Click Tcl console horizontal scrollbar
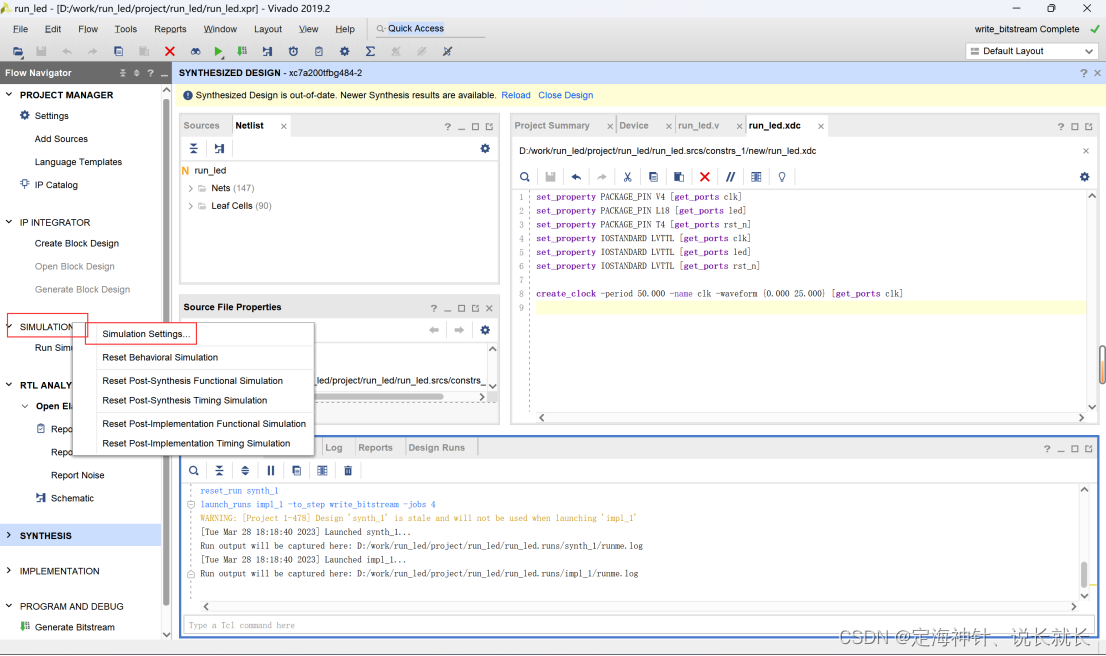 tap(639, 607)
